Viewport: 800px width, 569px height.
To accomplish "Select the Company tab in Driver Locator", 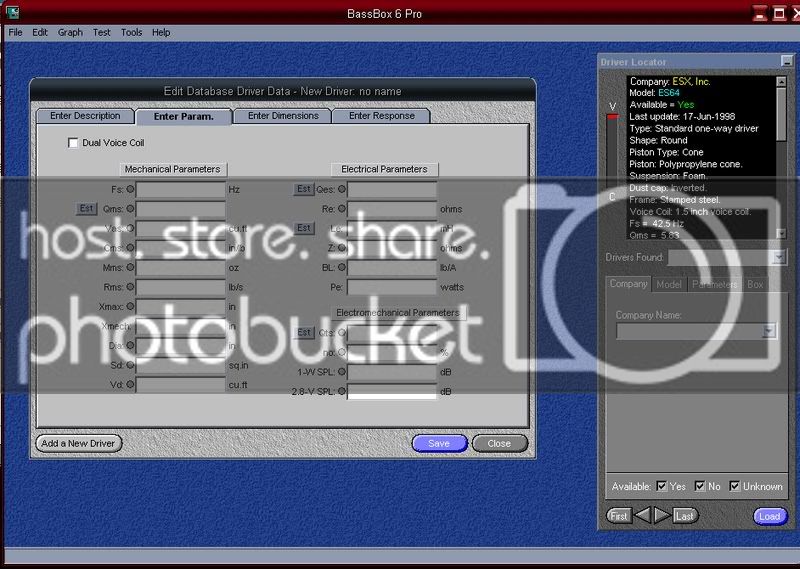I will (628, 284).
